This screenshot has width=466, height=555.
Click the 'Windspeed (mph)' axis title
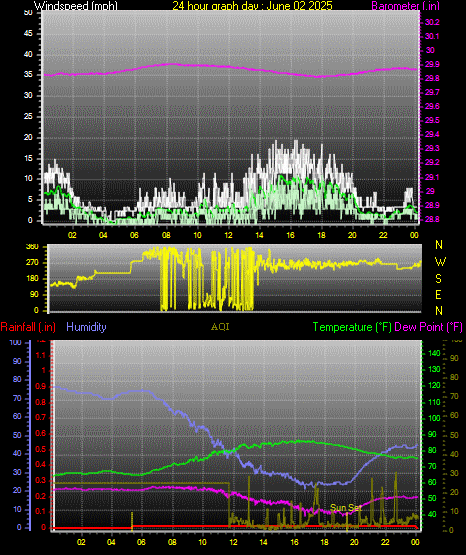(75, 5)
